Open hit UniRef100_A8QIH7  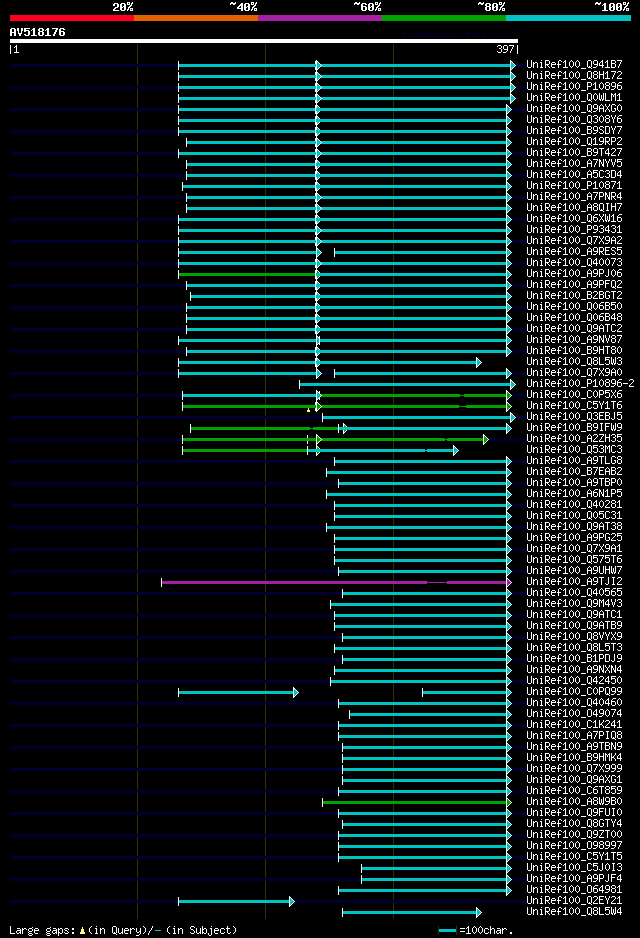[574, 207]
